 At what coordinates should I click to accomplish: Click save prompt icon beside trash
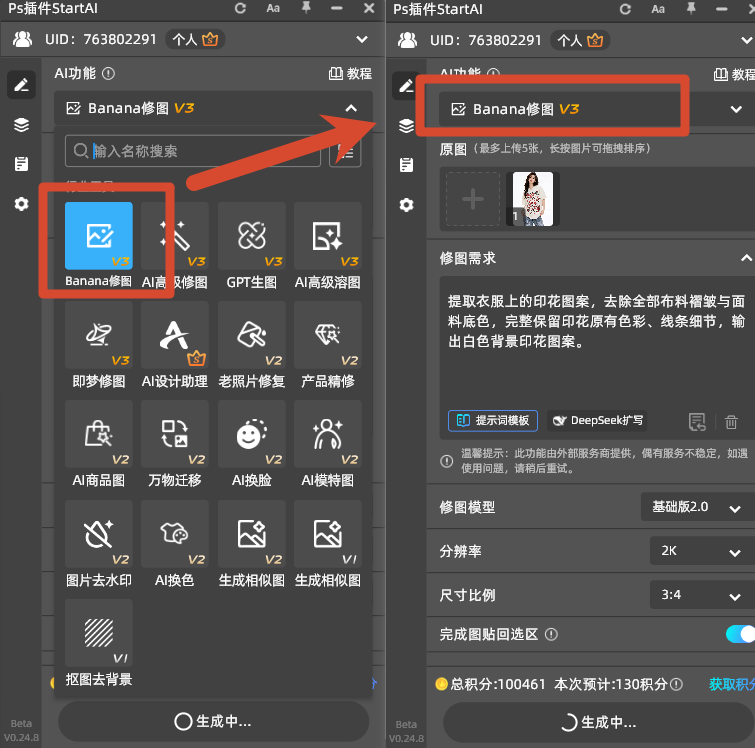pos(697,422)
